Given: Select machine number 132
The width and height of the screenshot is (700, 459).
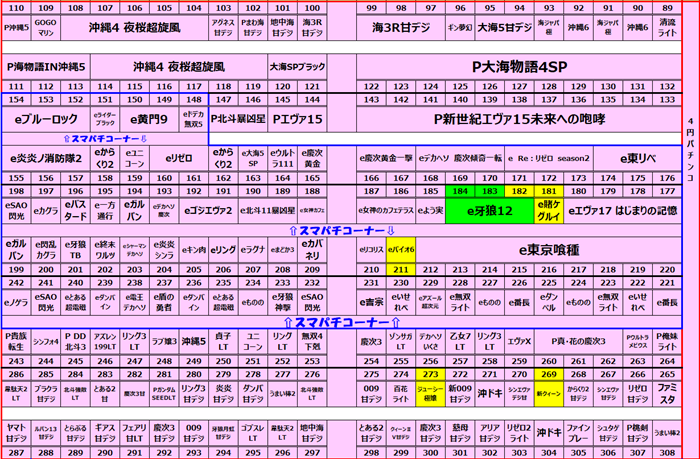Looking at the screenshot, I should [667, 87].
